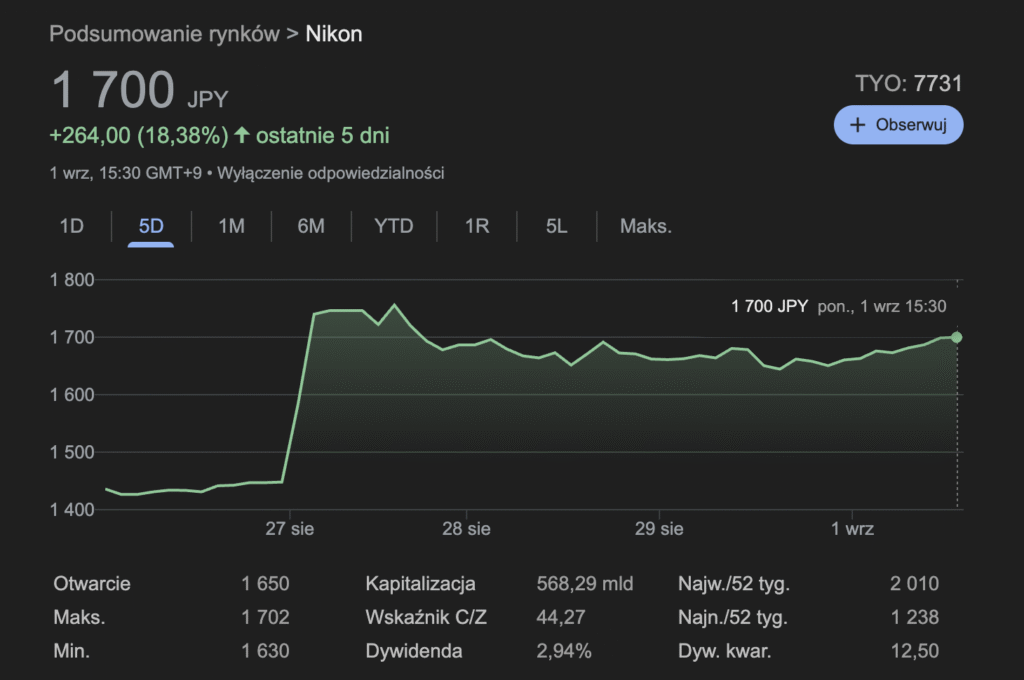
Task: Click the green chart endpoint marker dot
Action: click(957, 337)
